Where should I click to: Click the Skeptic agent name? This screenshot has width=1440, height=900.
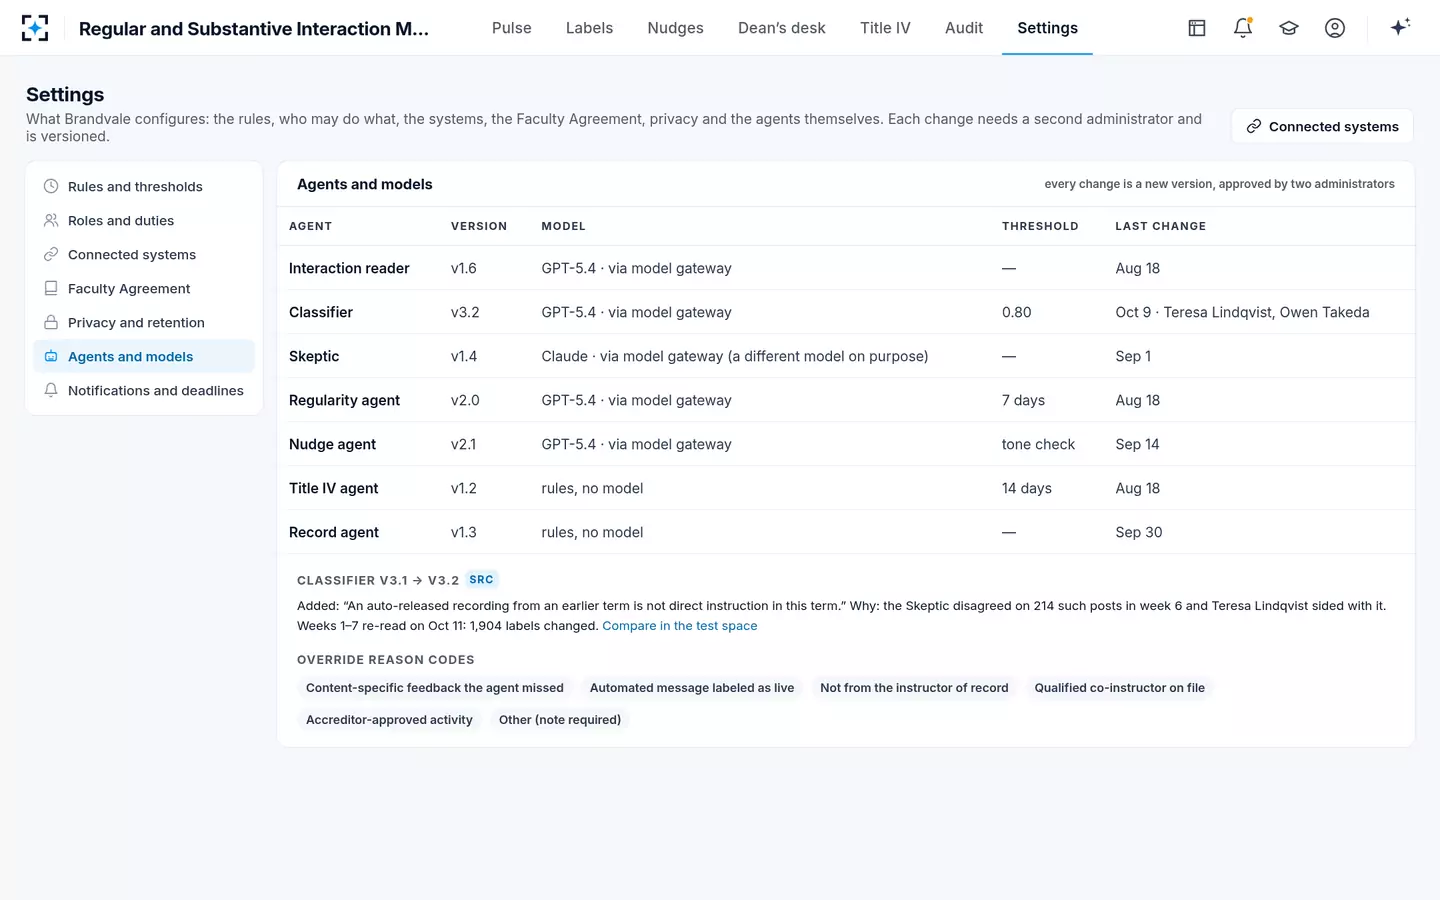(314, 356)
